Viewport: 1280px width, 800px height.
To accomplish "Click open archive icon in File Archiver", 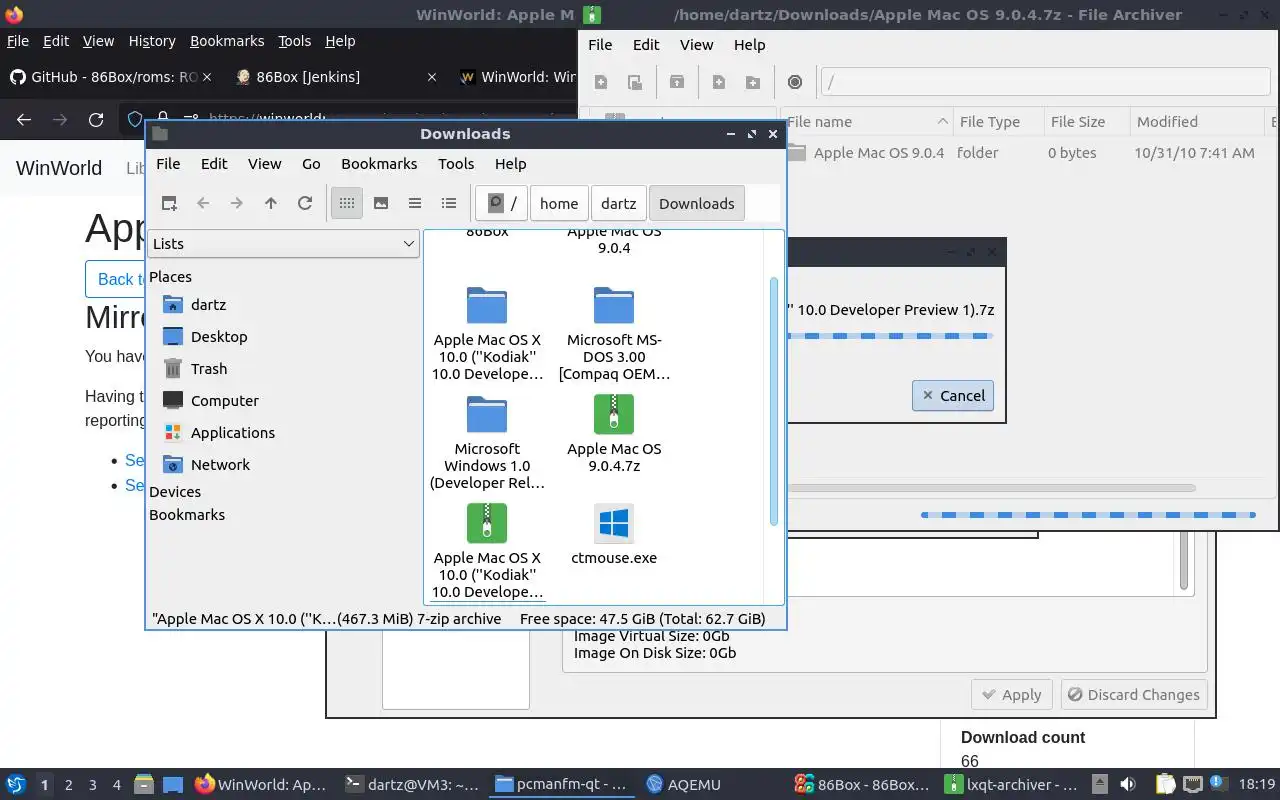I will (x=635, y=82).
